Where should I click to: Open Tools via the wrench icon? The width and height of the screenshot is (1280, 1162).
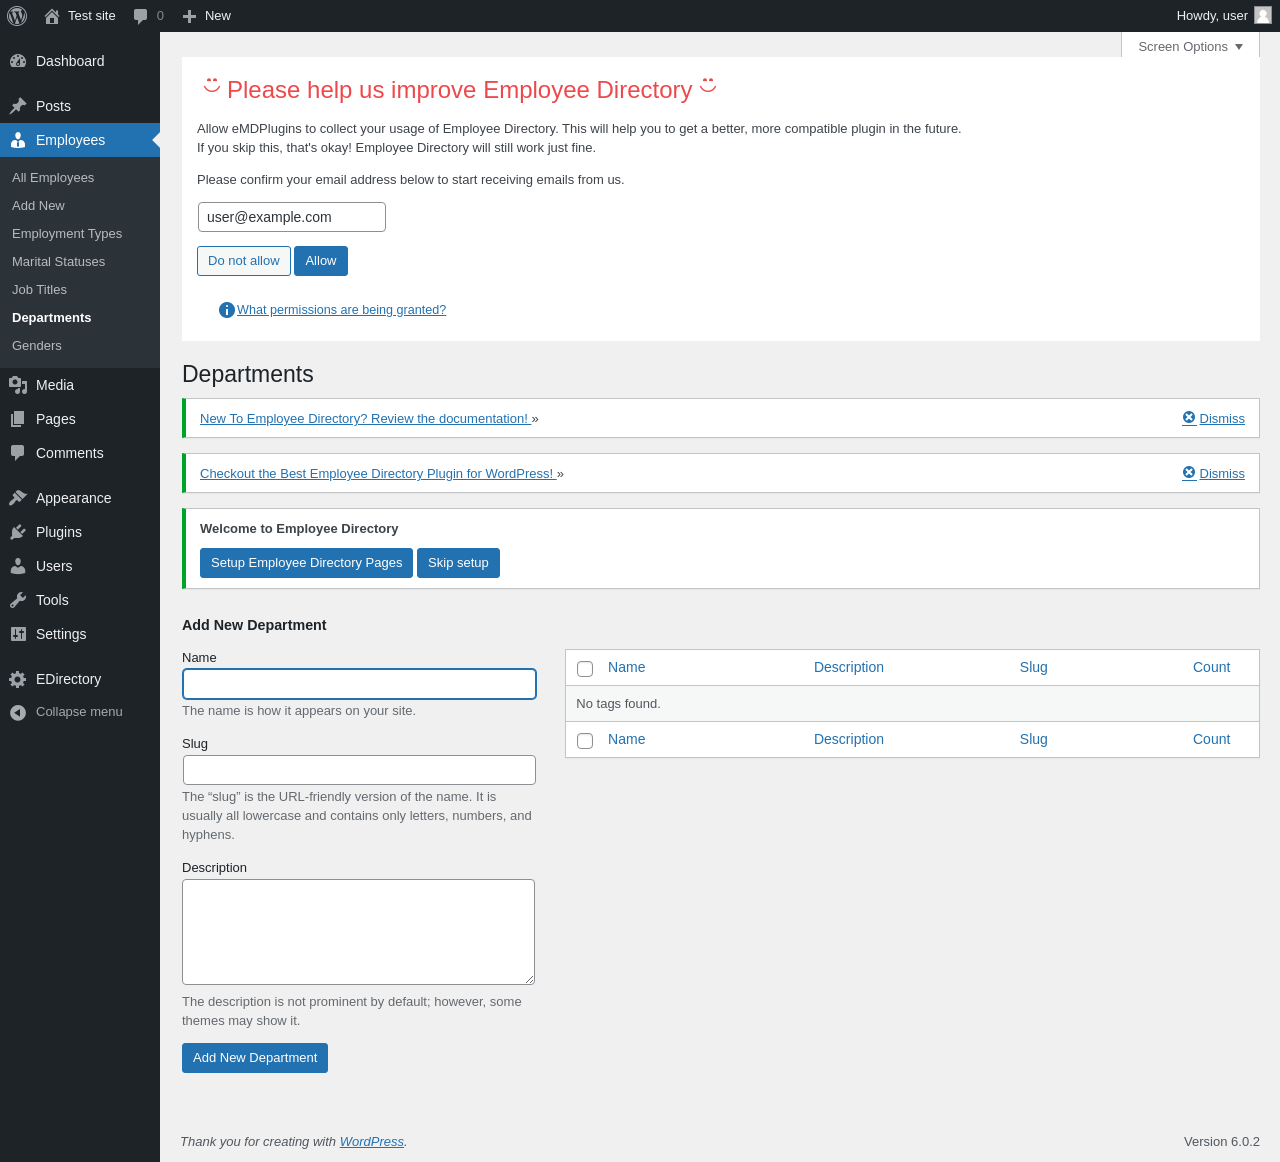(x=18, y=600)
